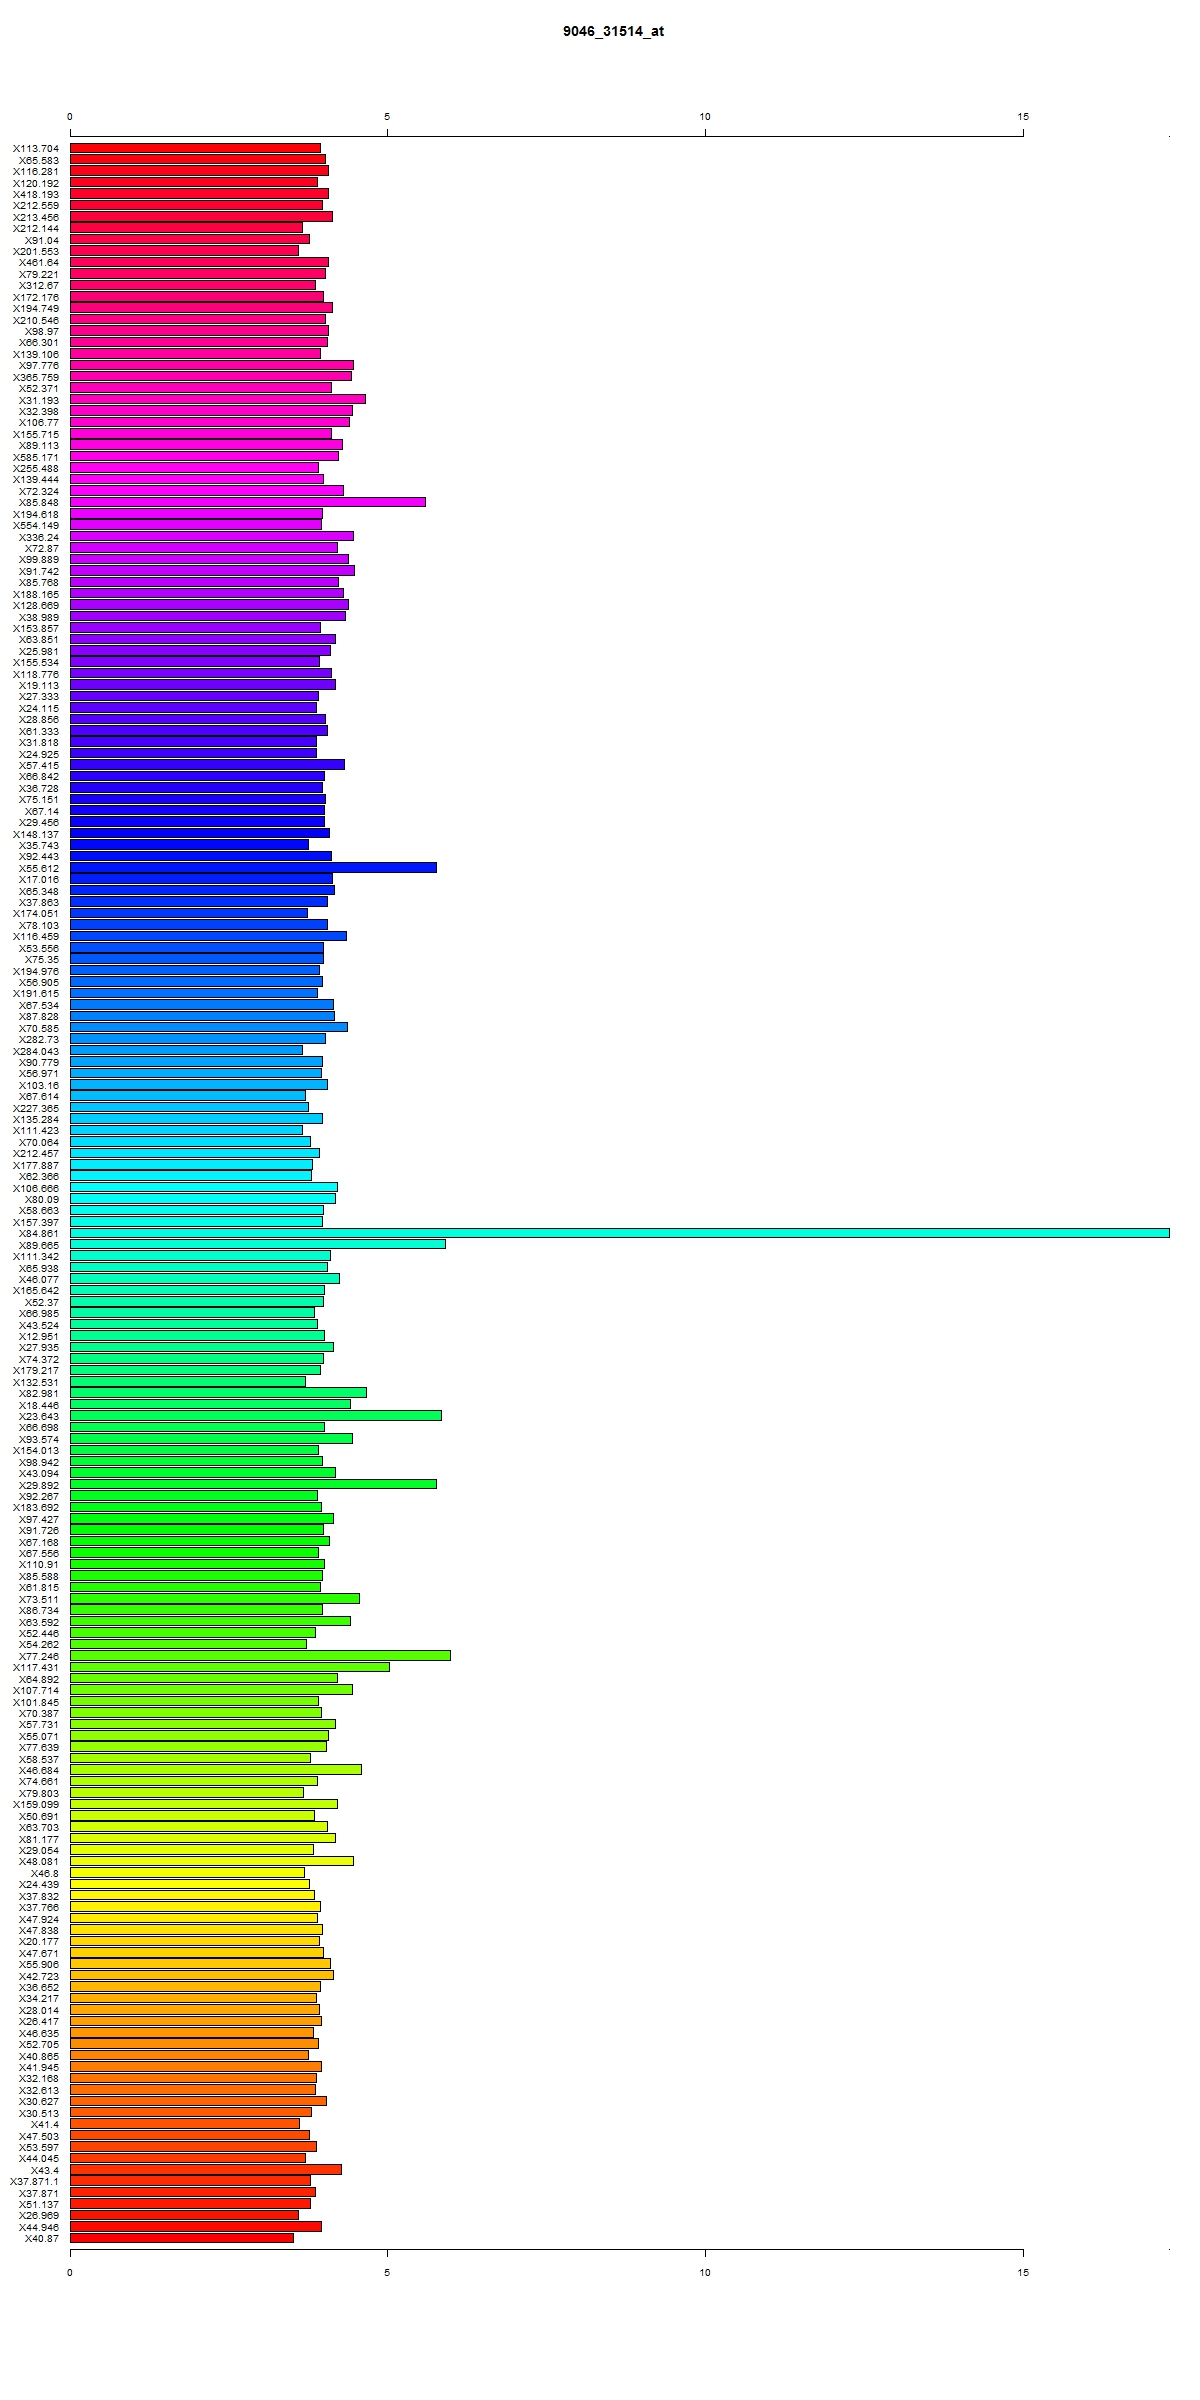Click the bar next to X89.665
Screen dimensions: 1200x2400
click(x=258, y=1244)
